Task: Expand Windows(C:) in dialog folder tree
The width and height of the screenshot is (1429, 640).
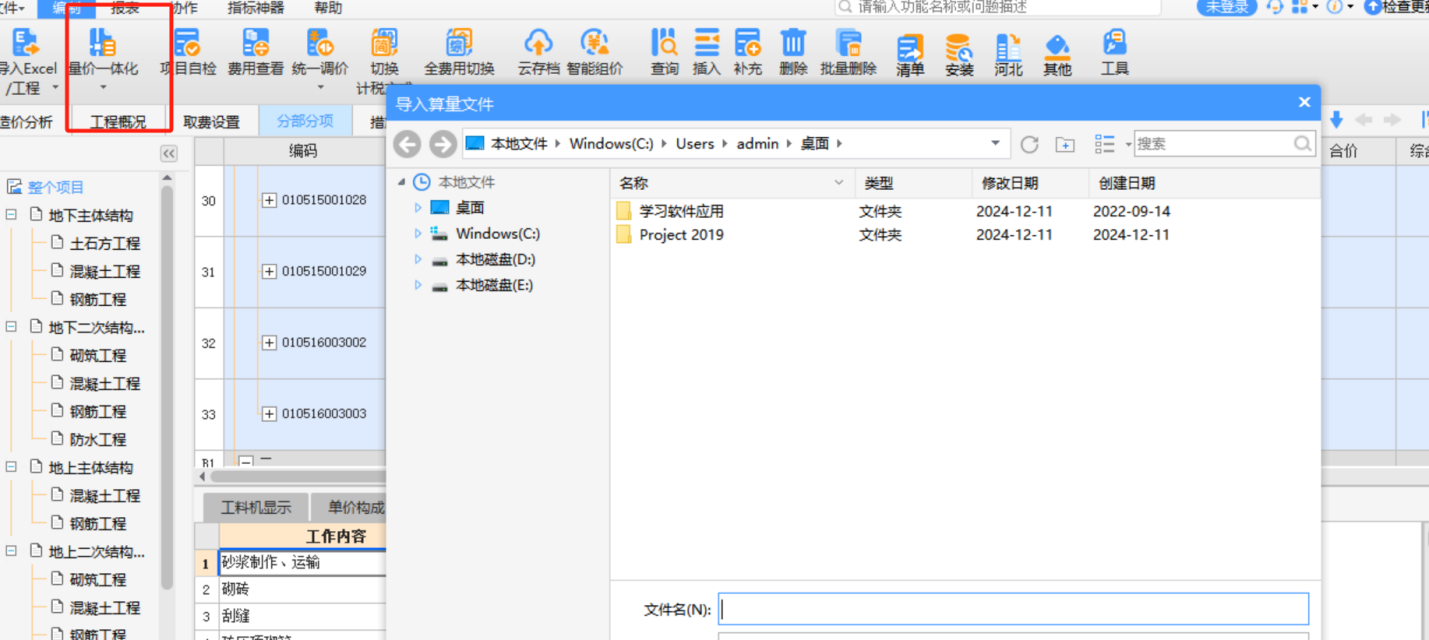Action: 418,233
